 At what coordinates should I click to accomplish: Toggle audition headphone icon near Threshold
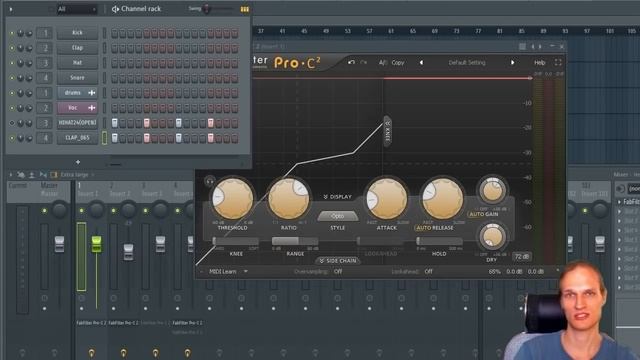[x=210, y=181]
